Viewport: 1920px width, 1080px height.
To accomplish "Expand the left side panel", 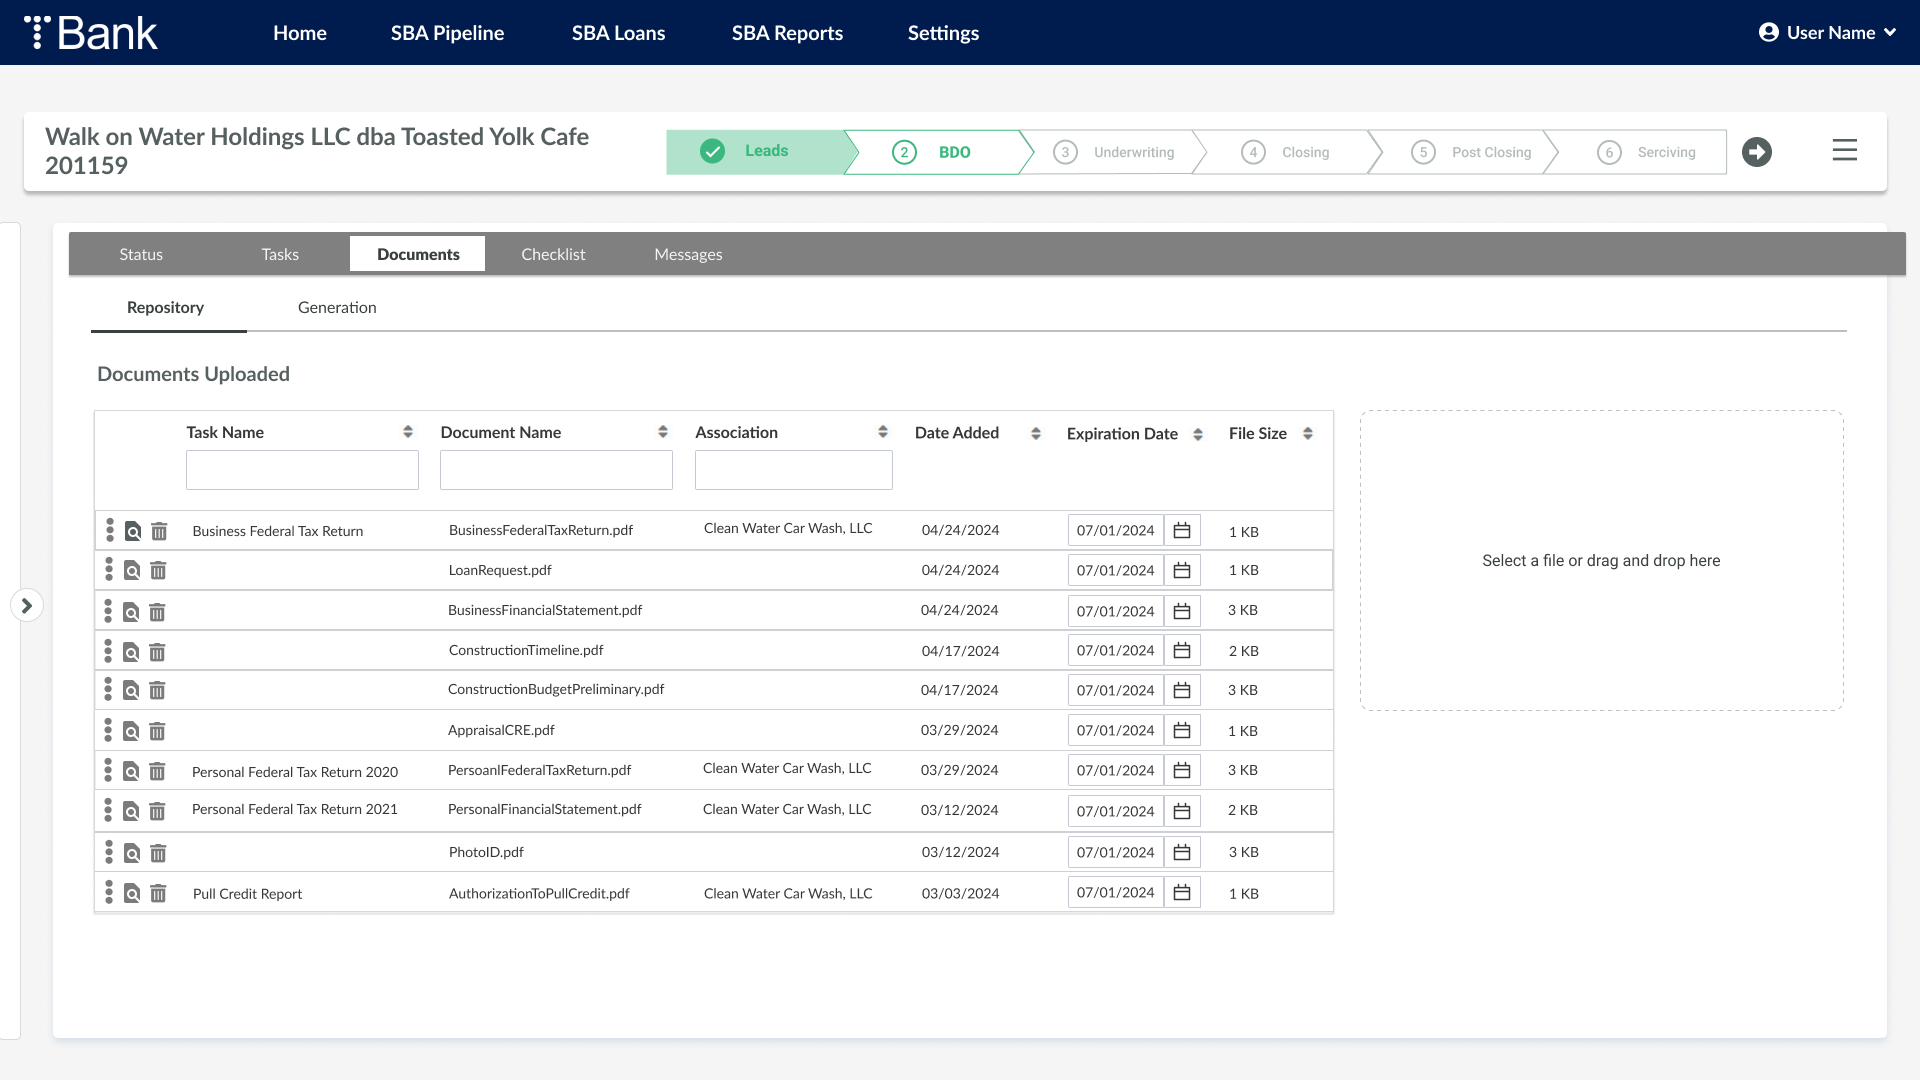I will [27, 605].
